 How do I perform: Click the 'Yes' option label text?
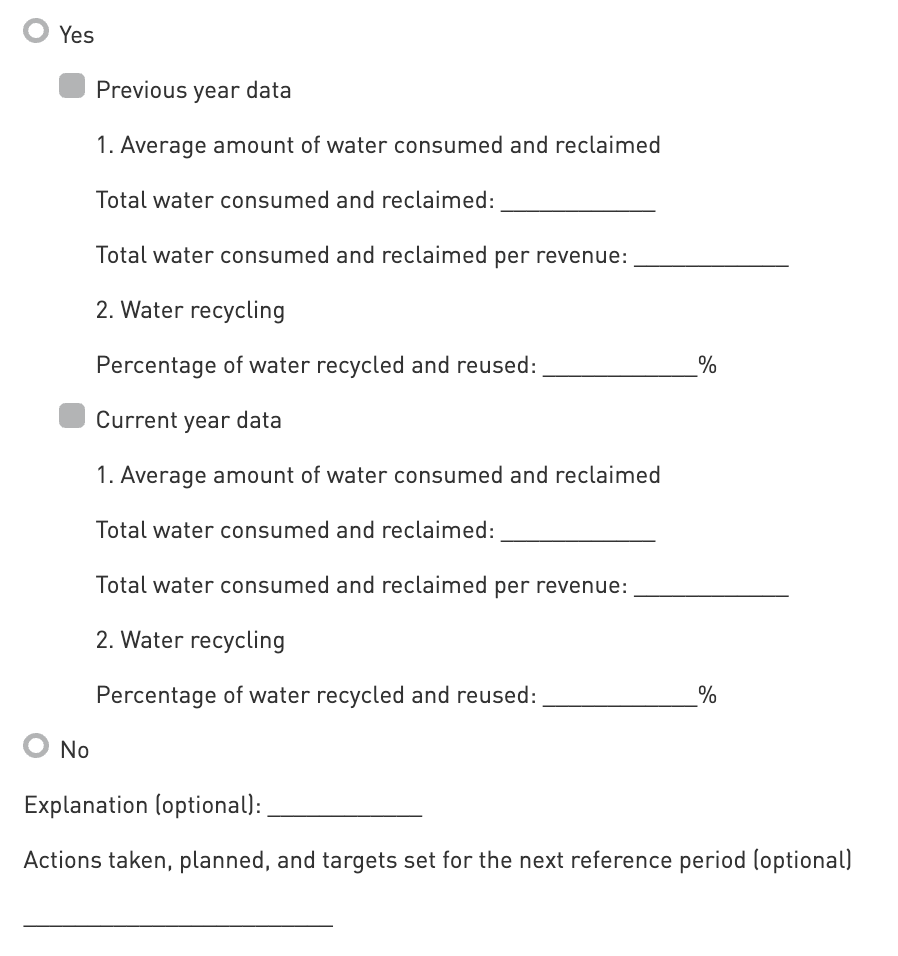(x=76, y=35)
